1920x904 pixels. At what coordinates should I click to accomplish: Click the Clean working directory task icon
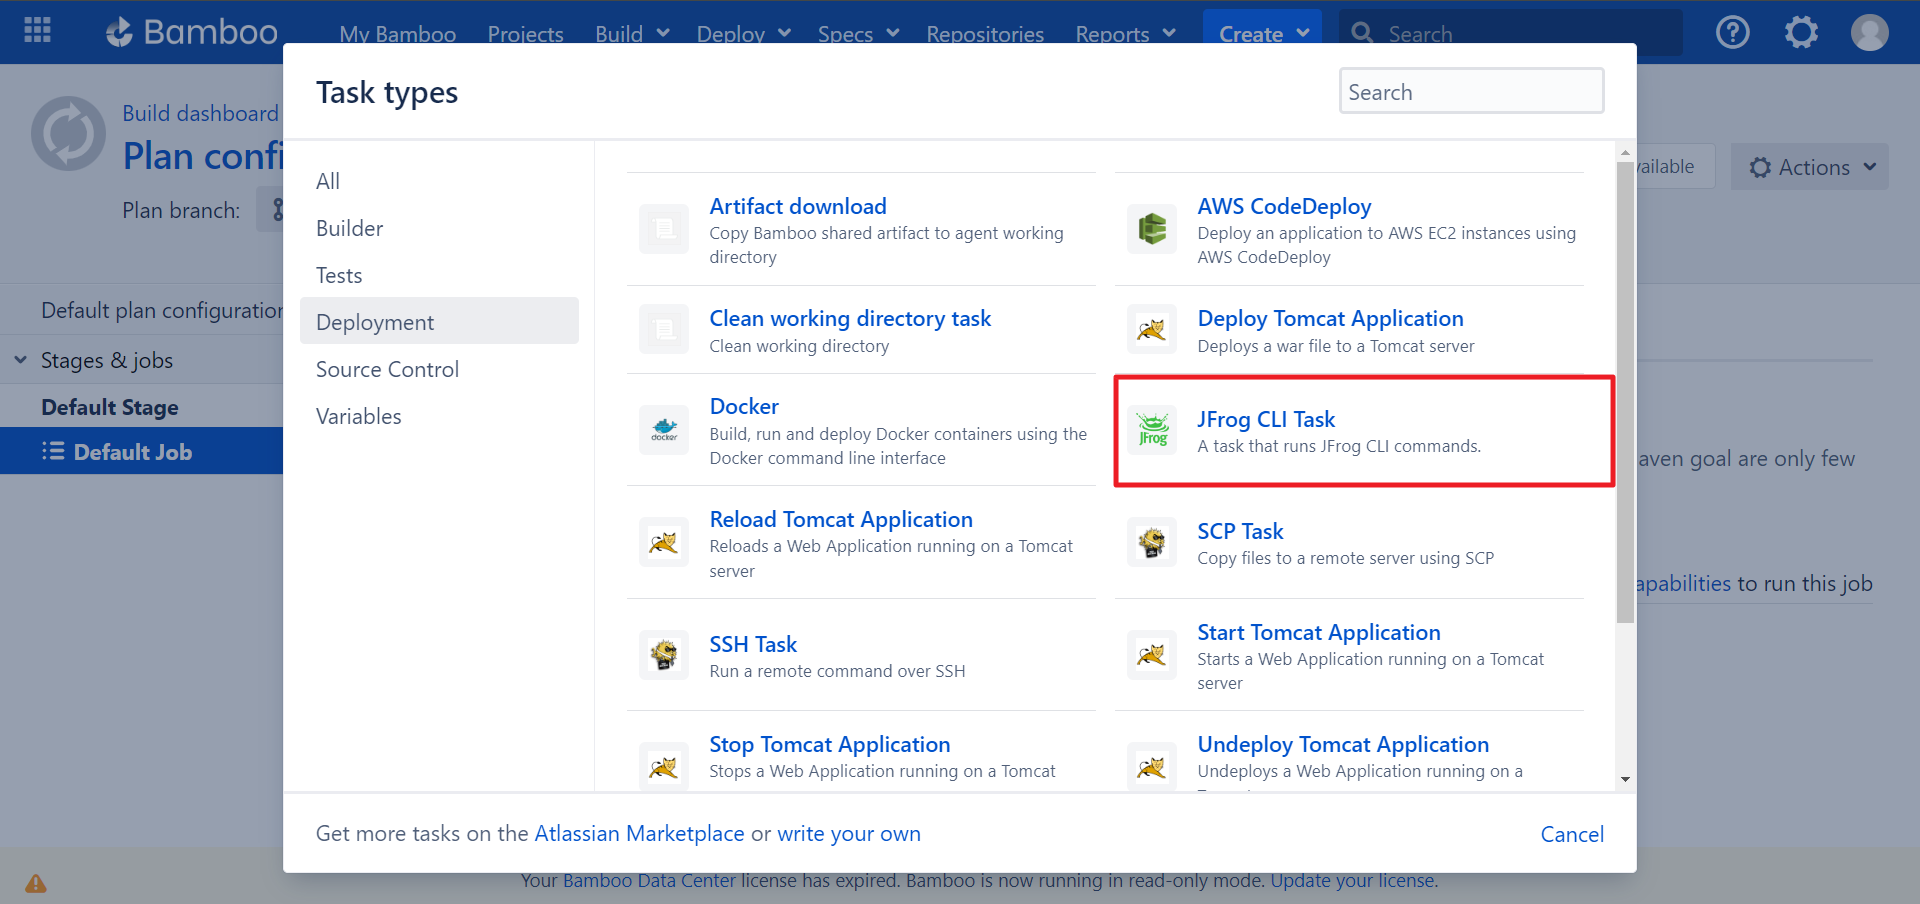[x=664, y=330]
